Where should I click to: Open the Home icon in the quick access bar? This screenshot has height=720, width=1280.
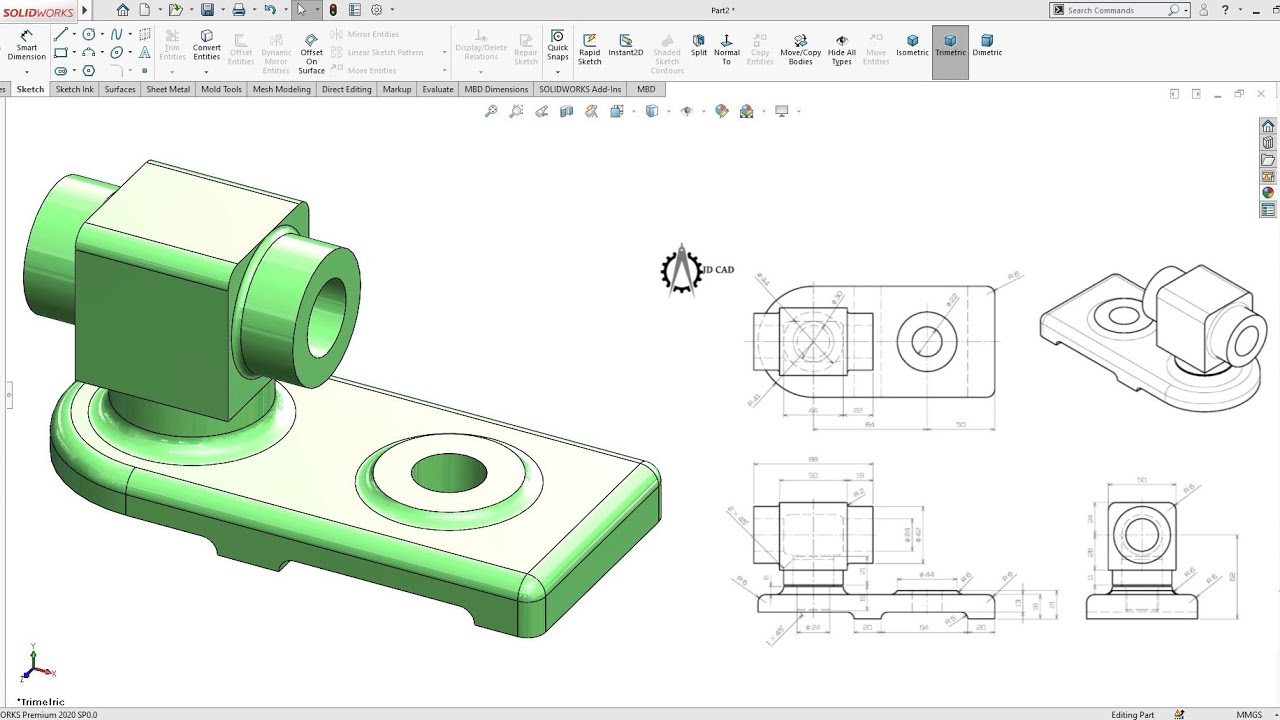[123, 10]
